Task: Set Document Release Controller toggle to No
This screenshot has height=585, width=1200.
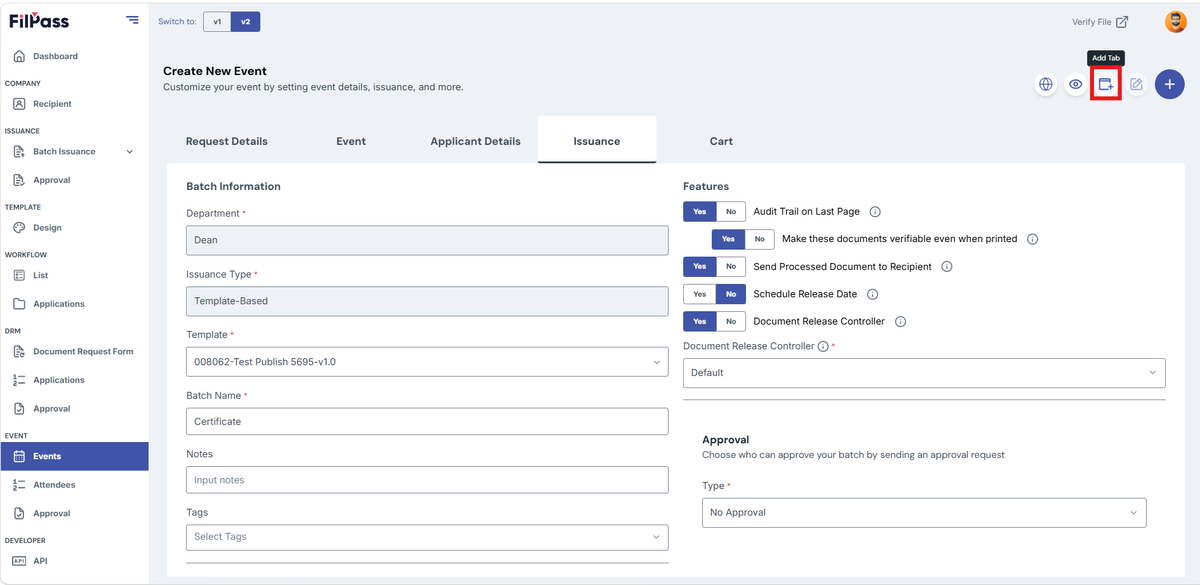Action: 731,322
